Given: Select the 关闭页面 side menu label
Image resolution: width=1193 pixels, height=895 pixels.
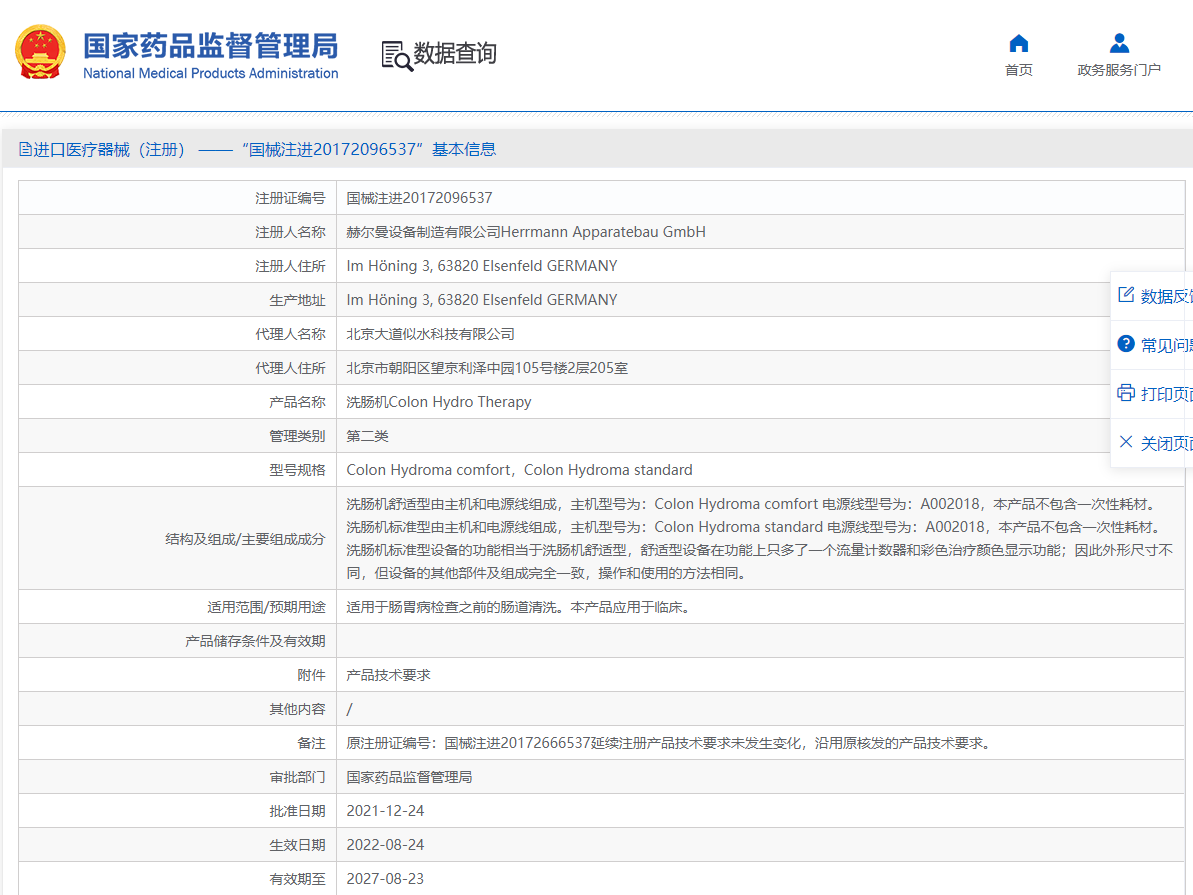Looking at the screenshot, I should point(1166,443).
